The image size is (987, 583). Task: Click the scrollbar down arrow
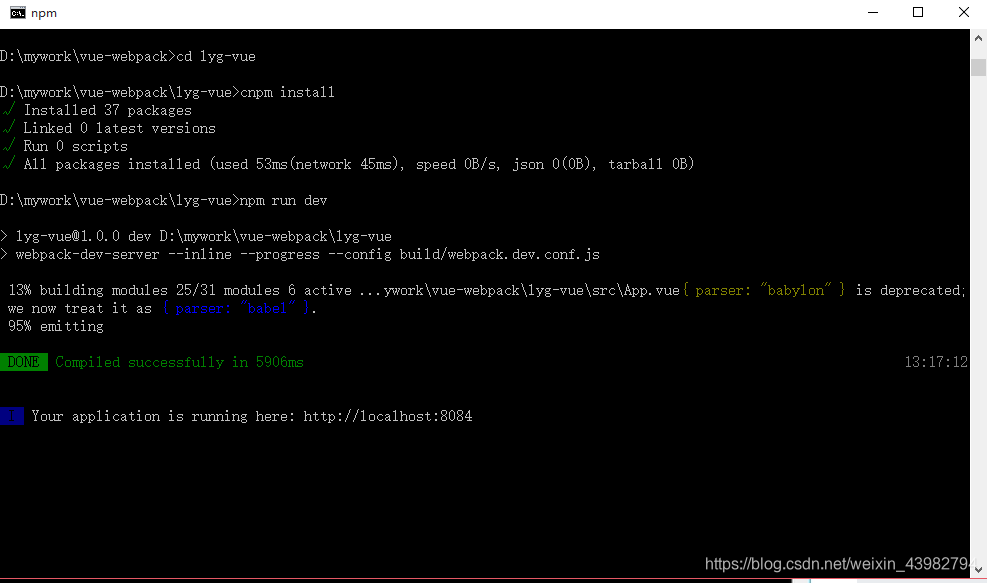pos(978,570)
